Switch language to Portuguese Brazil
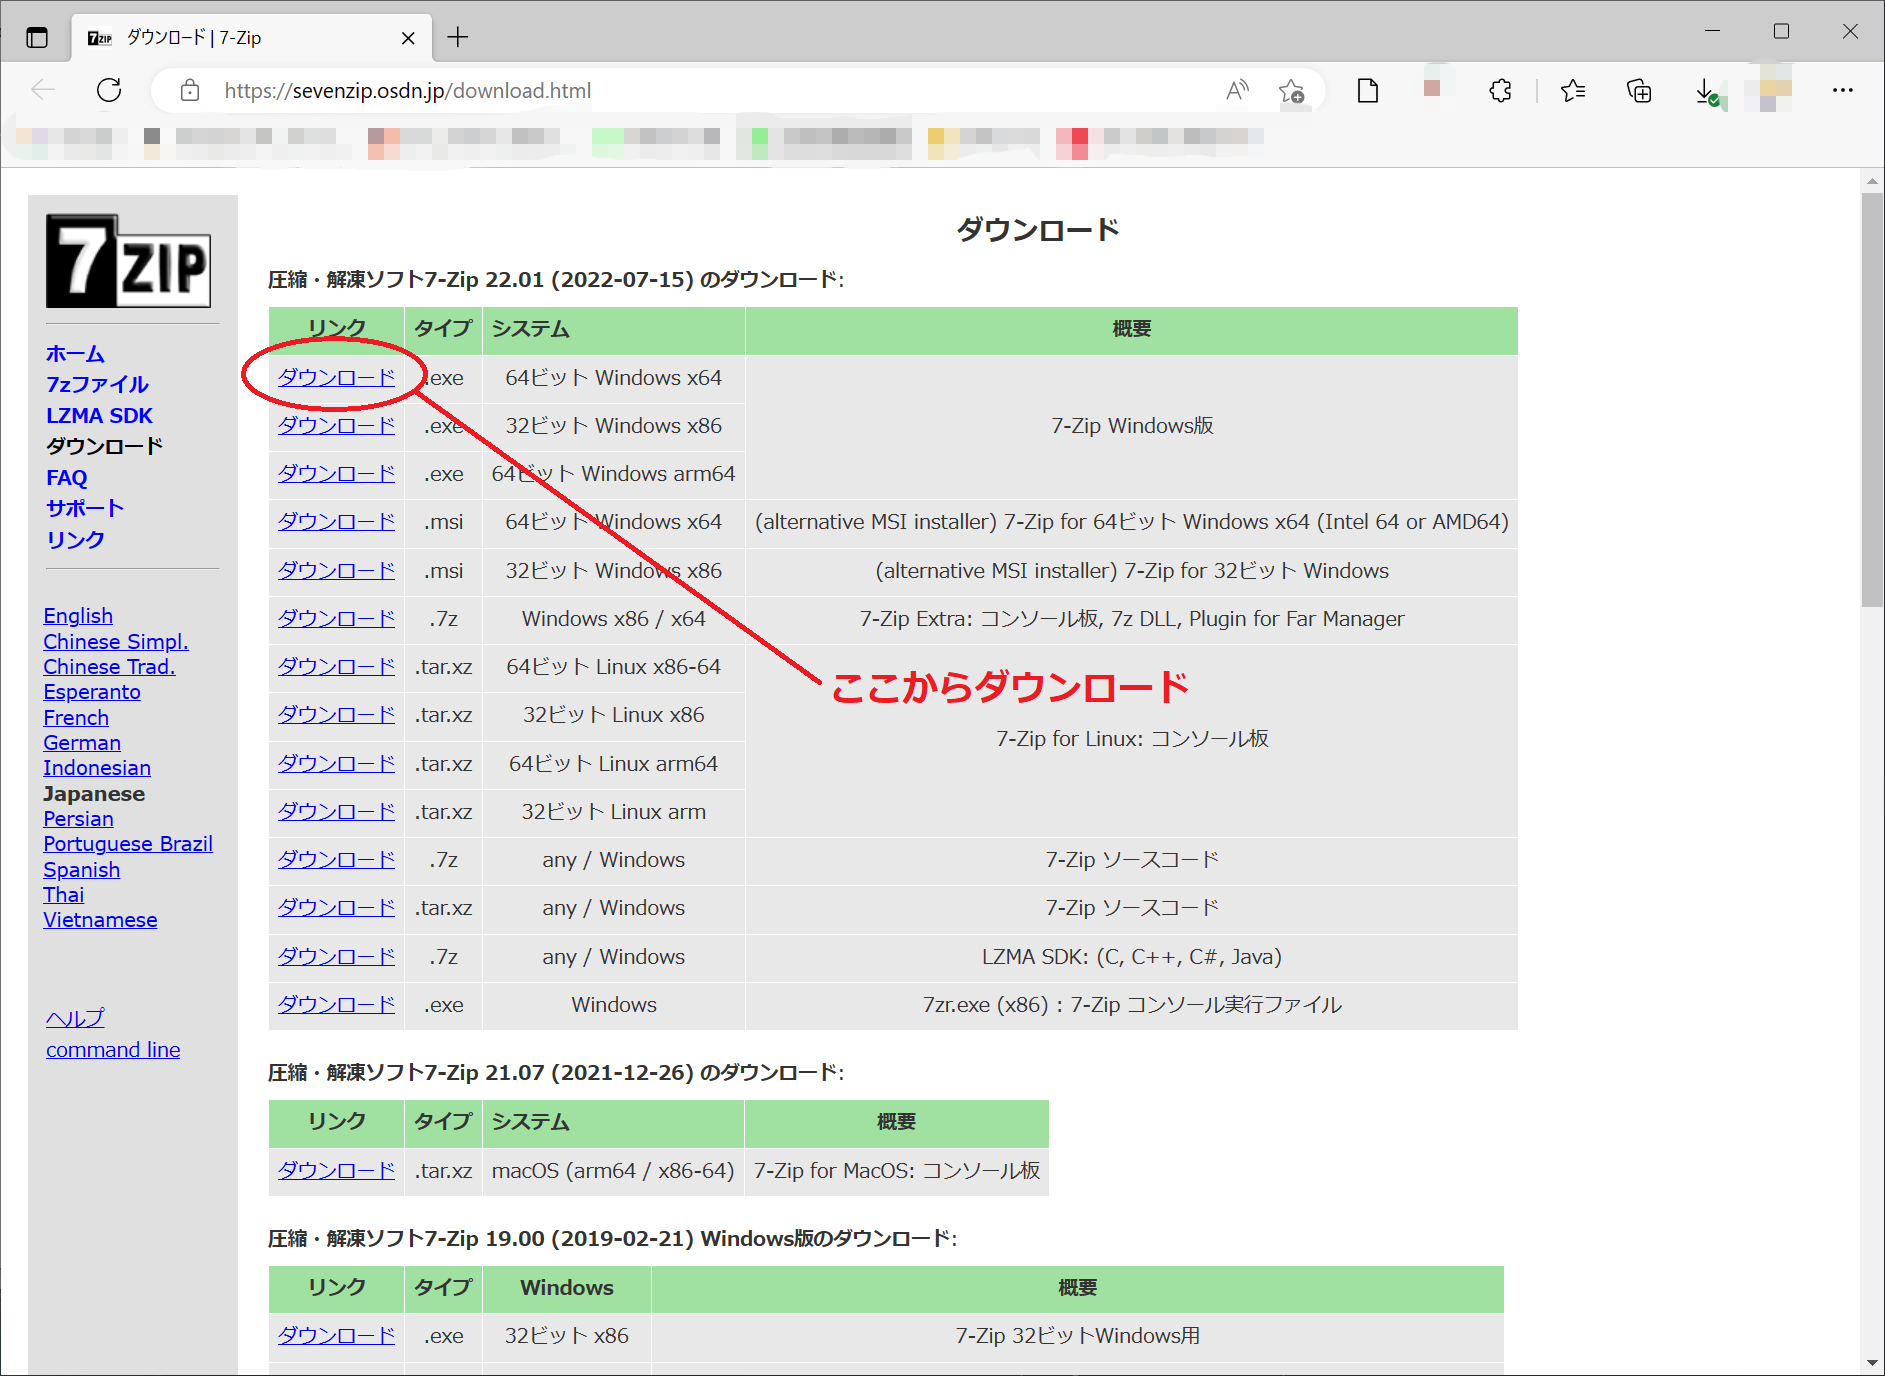 tap(128, 844)
